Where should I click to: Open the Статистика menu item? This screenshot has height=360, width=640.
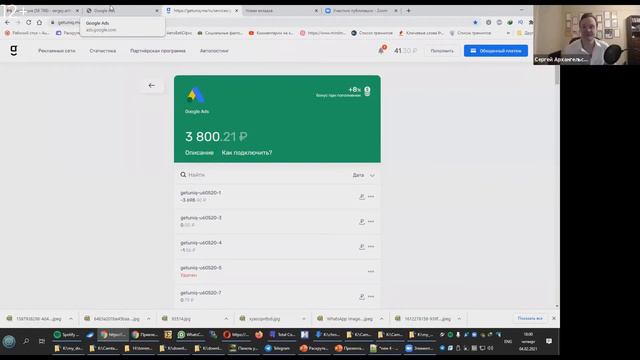(103, 51)
